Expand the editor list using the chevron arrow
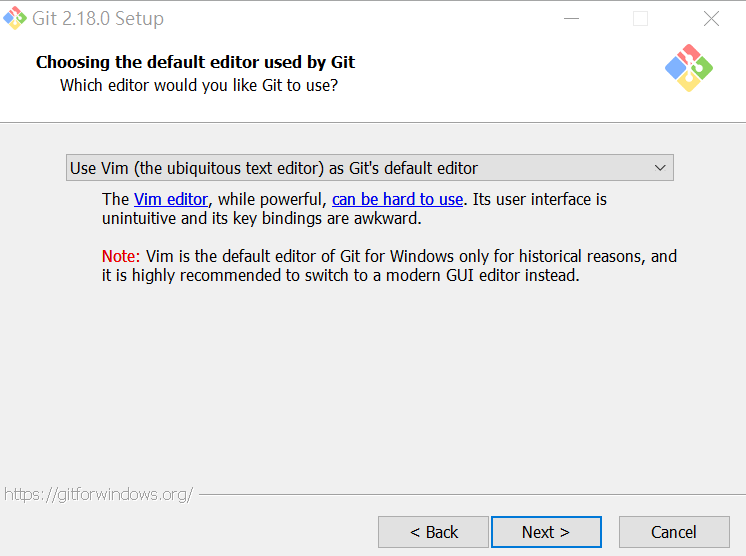 point(660,168)
